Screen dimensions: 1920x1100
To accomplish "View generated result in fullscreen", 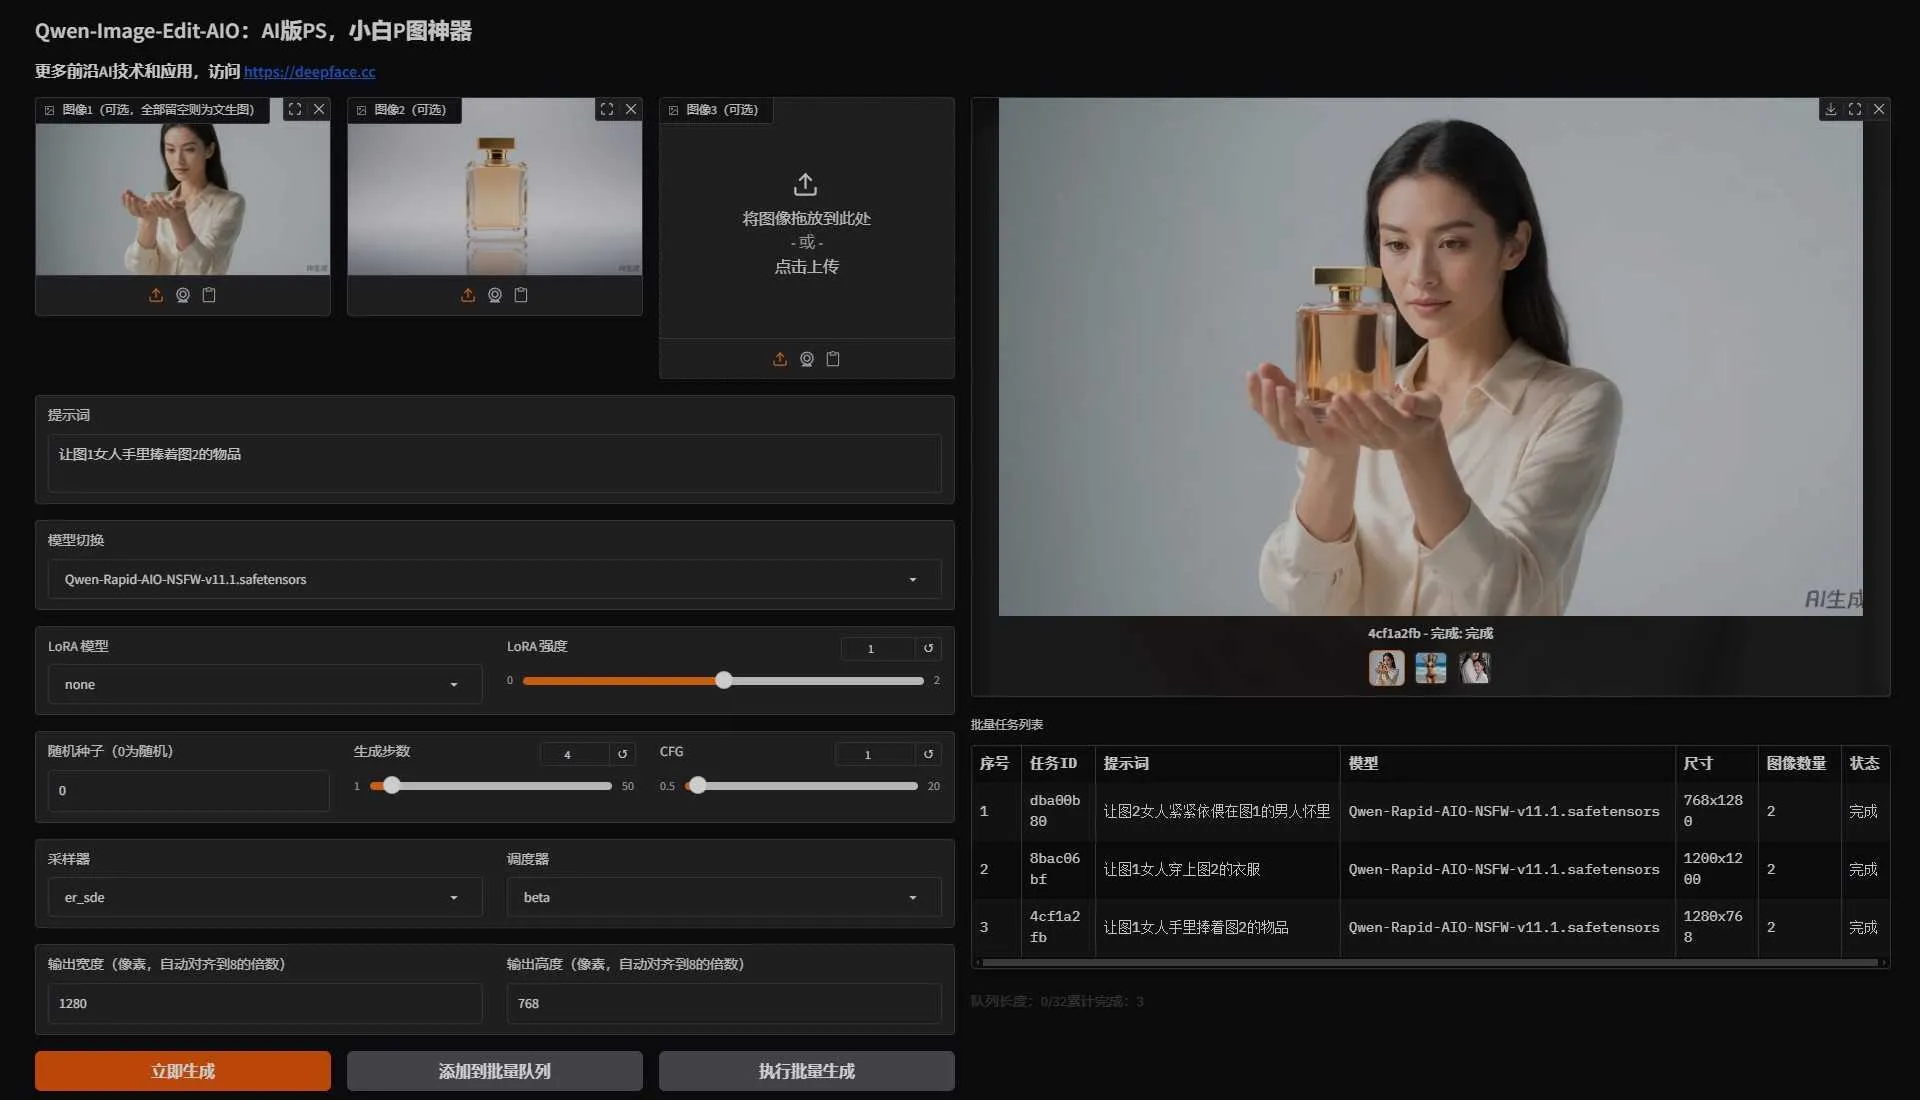I will pos(1855,109).
